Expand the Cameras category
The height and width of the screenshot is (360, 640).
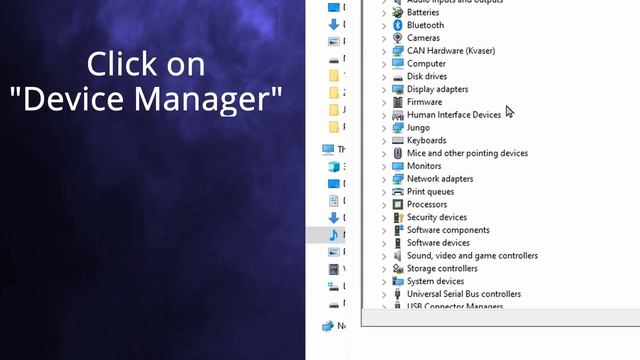(384, 39)
